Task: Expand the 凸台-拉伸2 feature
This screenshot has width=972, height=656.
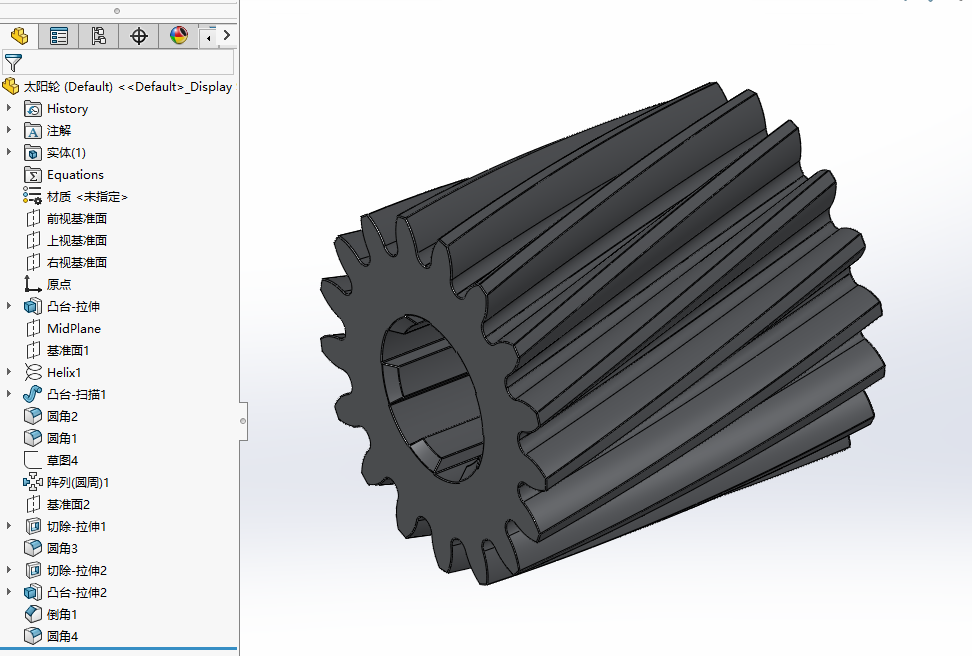Action: pyautogui.click(x=9, y=592)
